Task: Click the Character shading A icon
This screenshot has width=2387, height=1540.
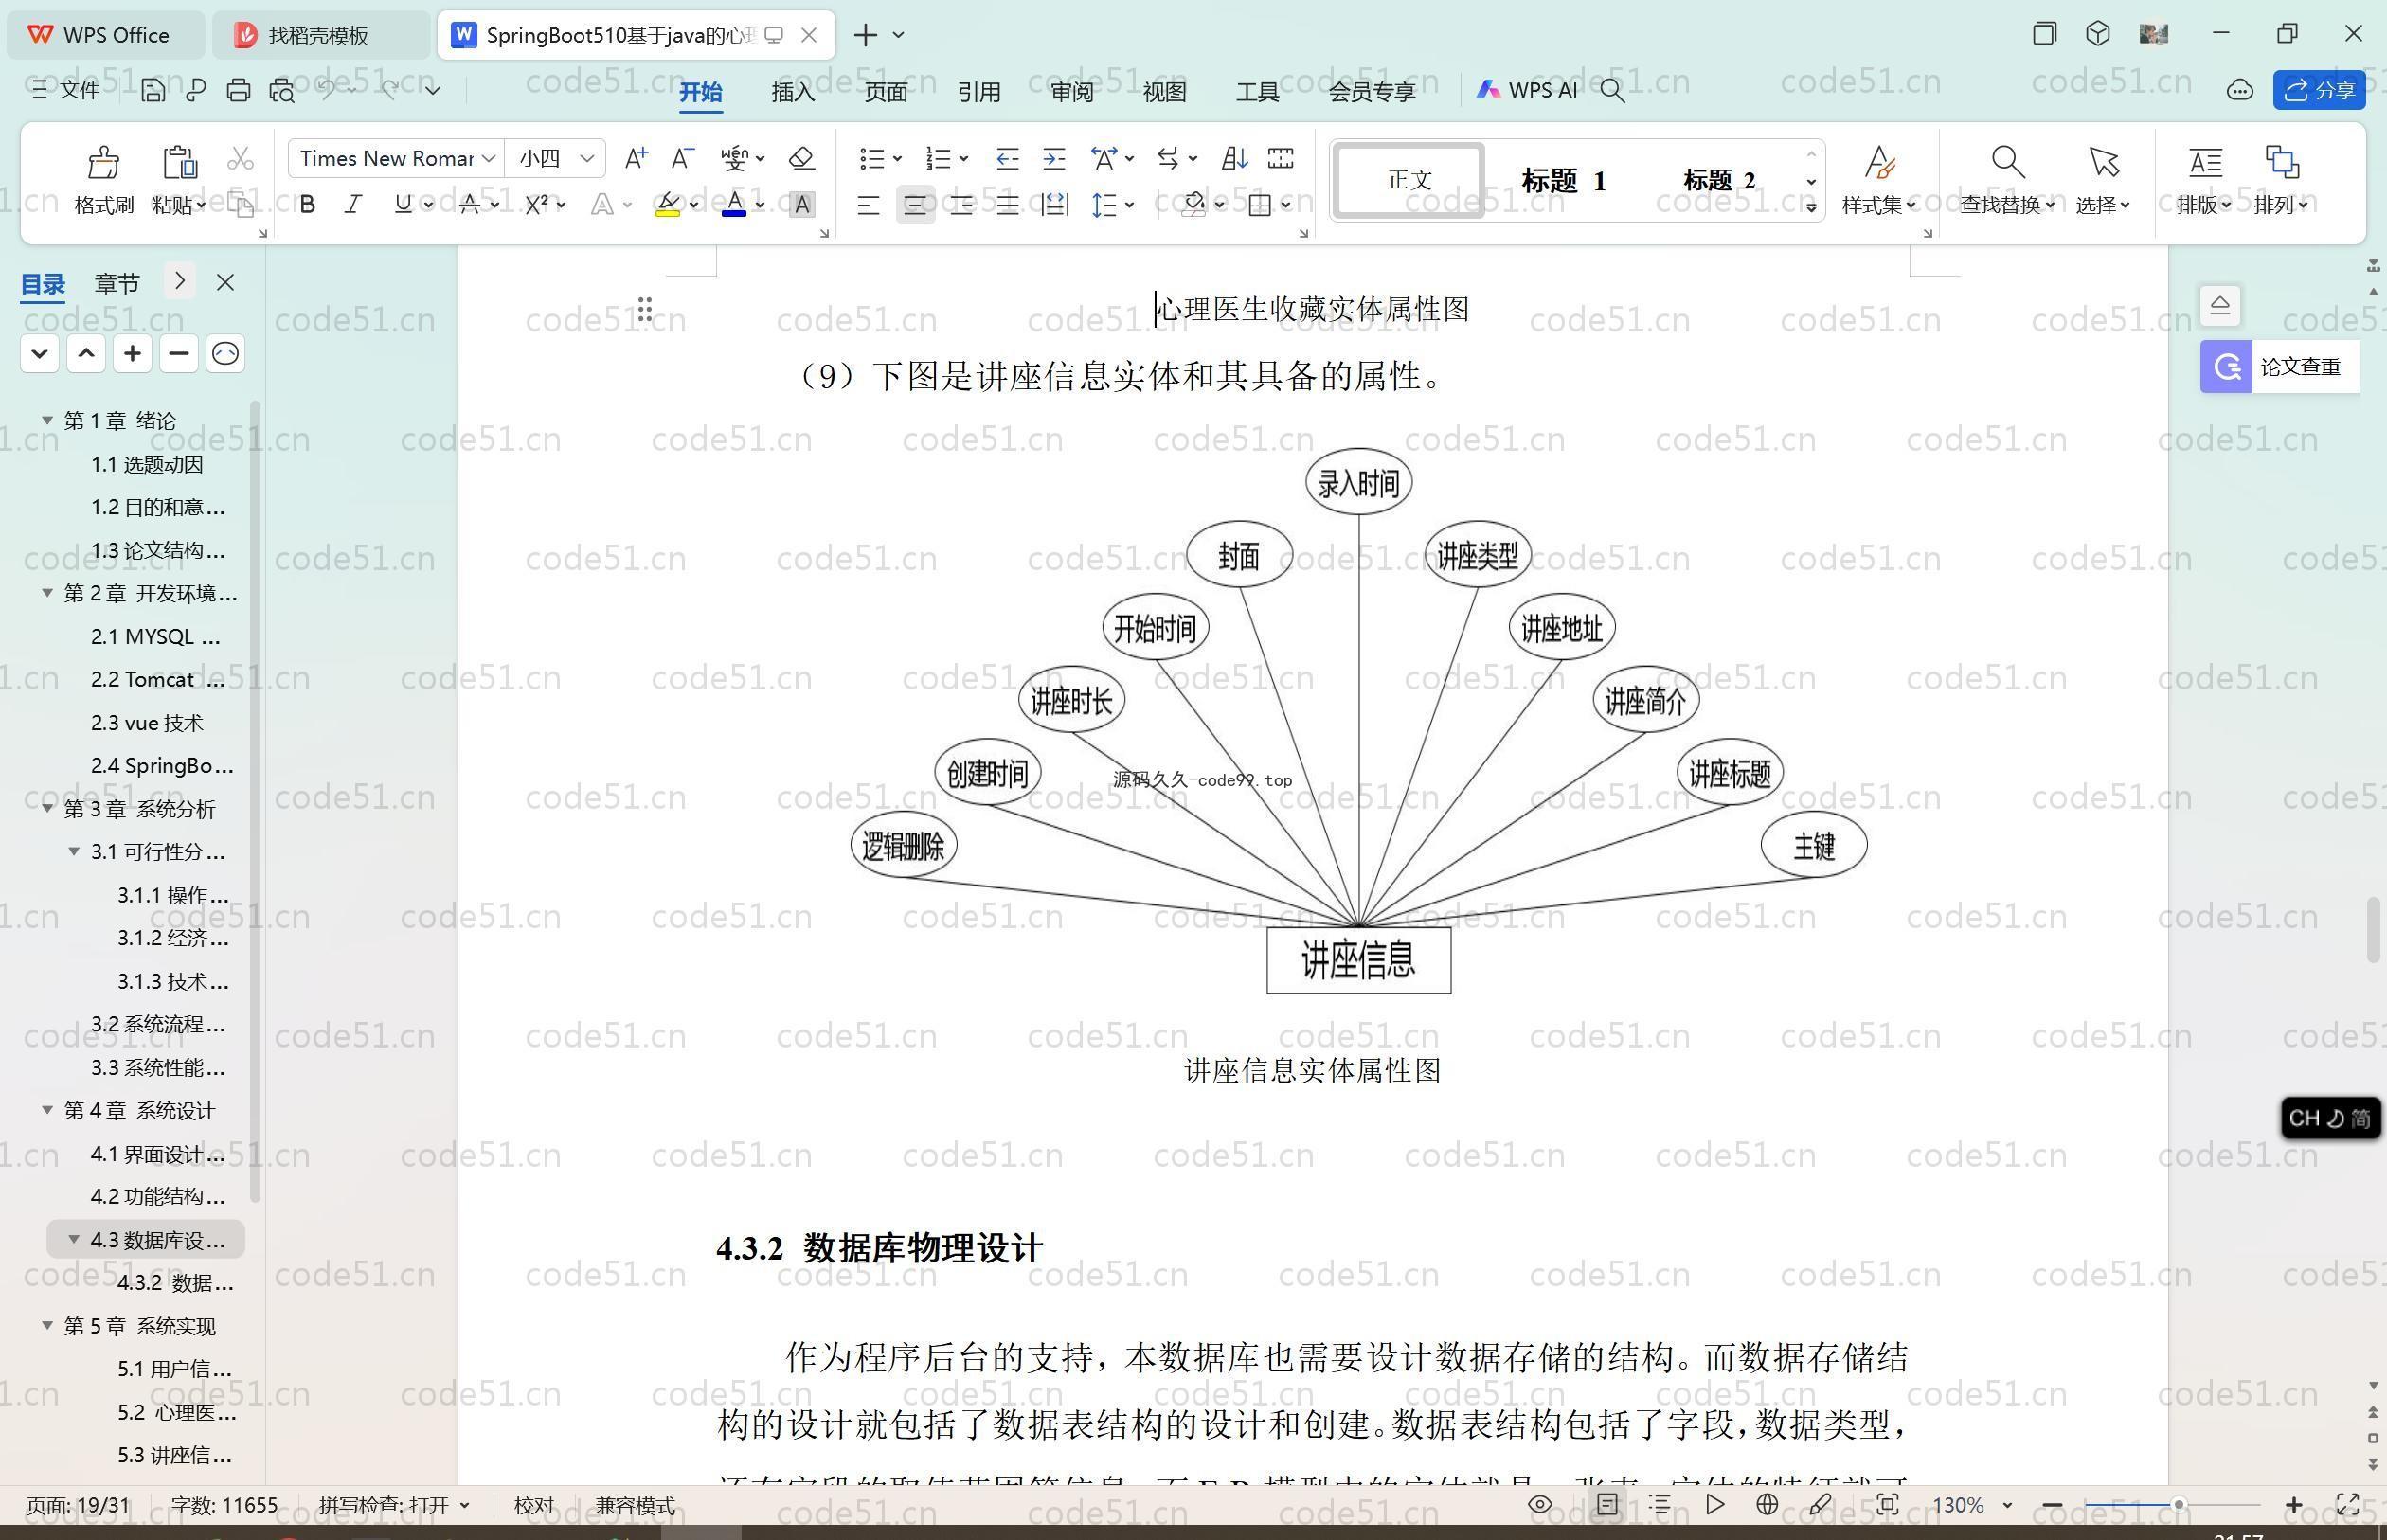Action: point(801,204)
